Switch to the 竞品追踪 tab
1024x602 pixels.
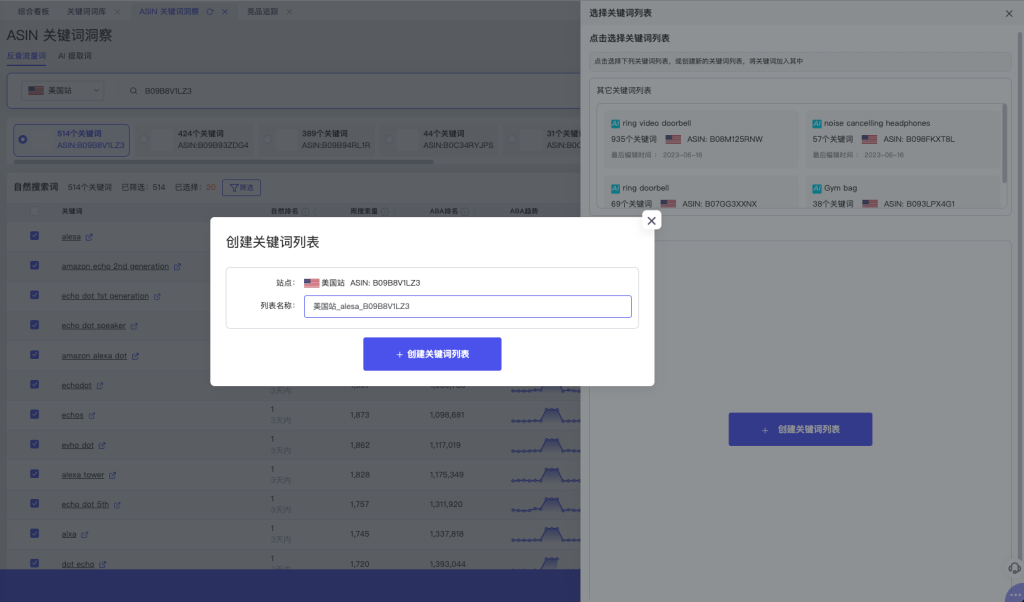(x=263, y=12)
